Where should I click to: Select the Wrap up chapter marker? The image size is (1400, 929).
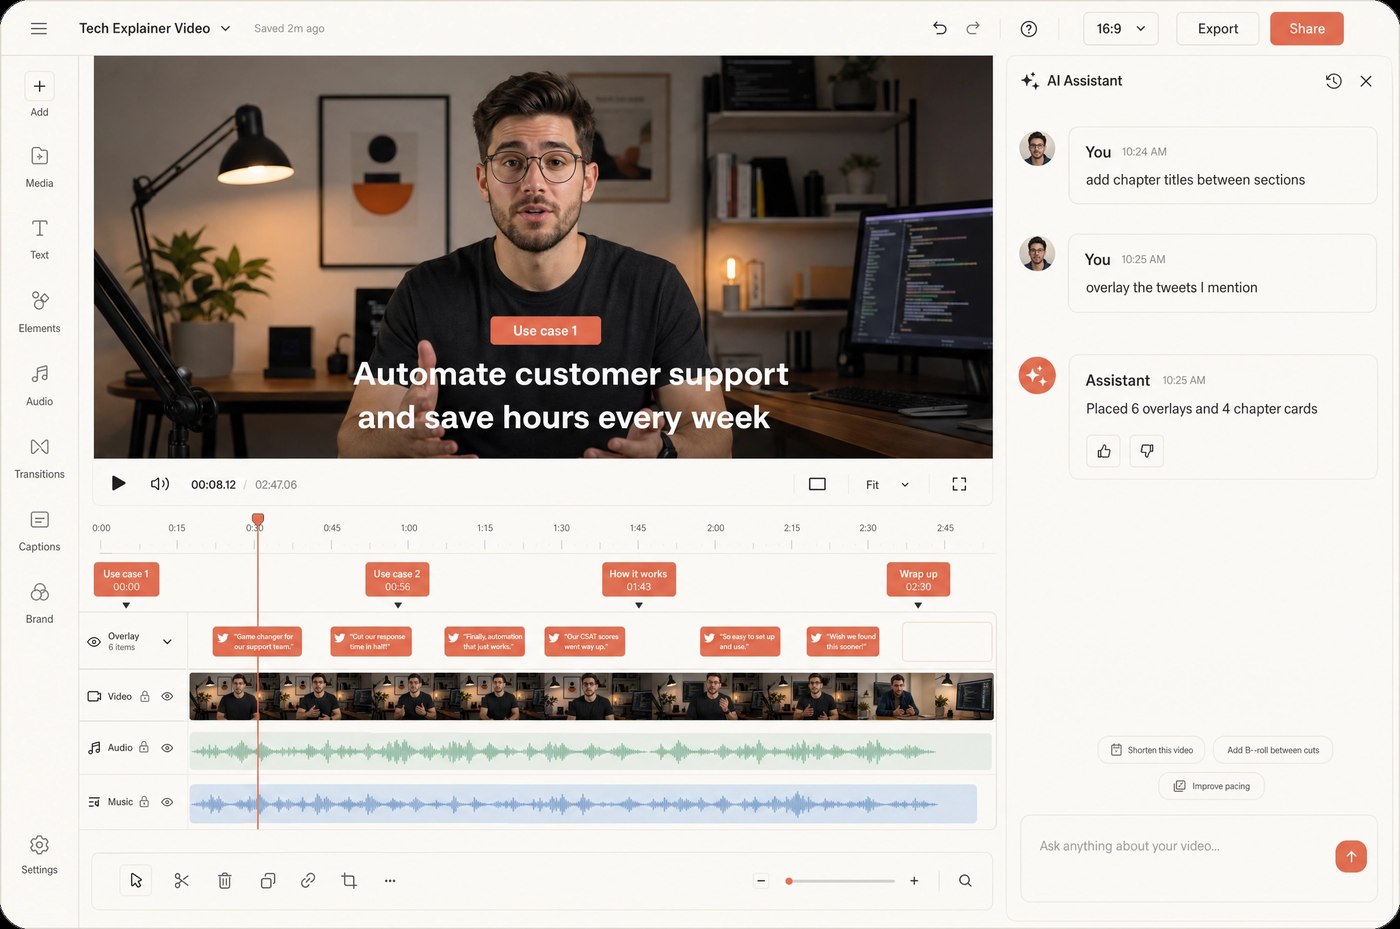(918, 580)
